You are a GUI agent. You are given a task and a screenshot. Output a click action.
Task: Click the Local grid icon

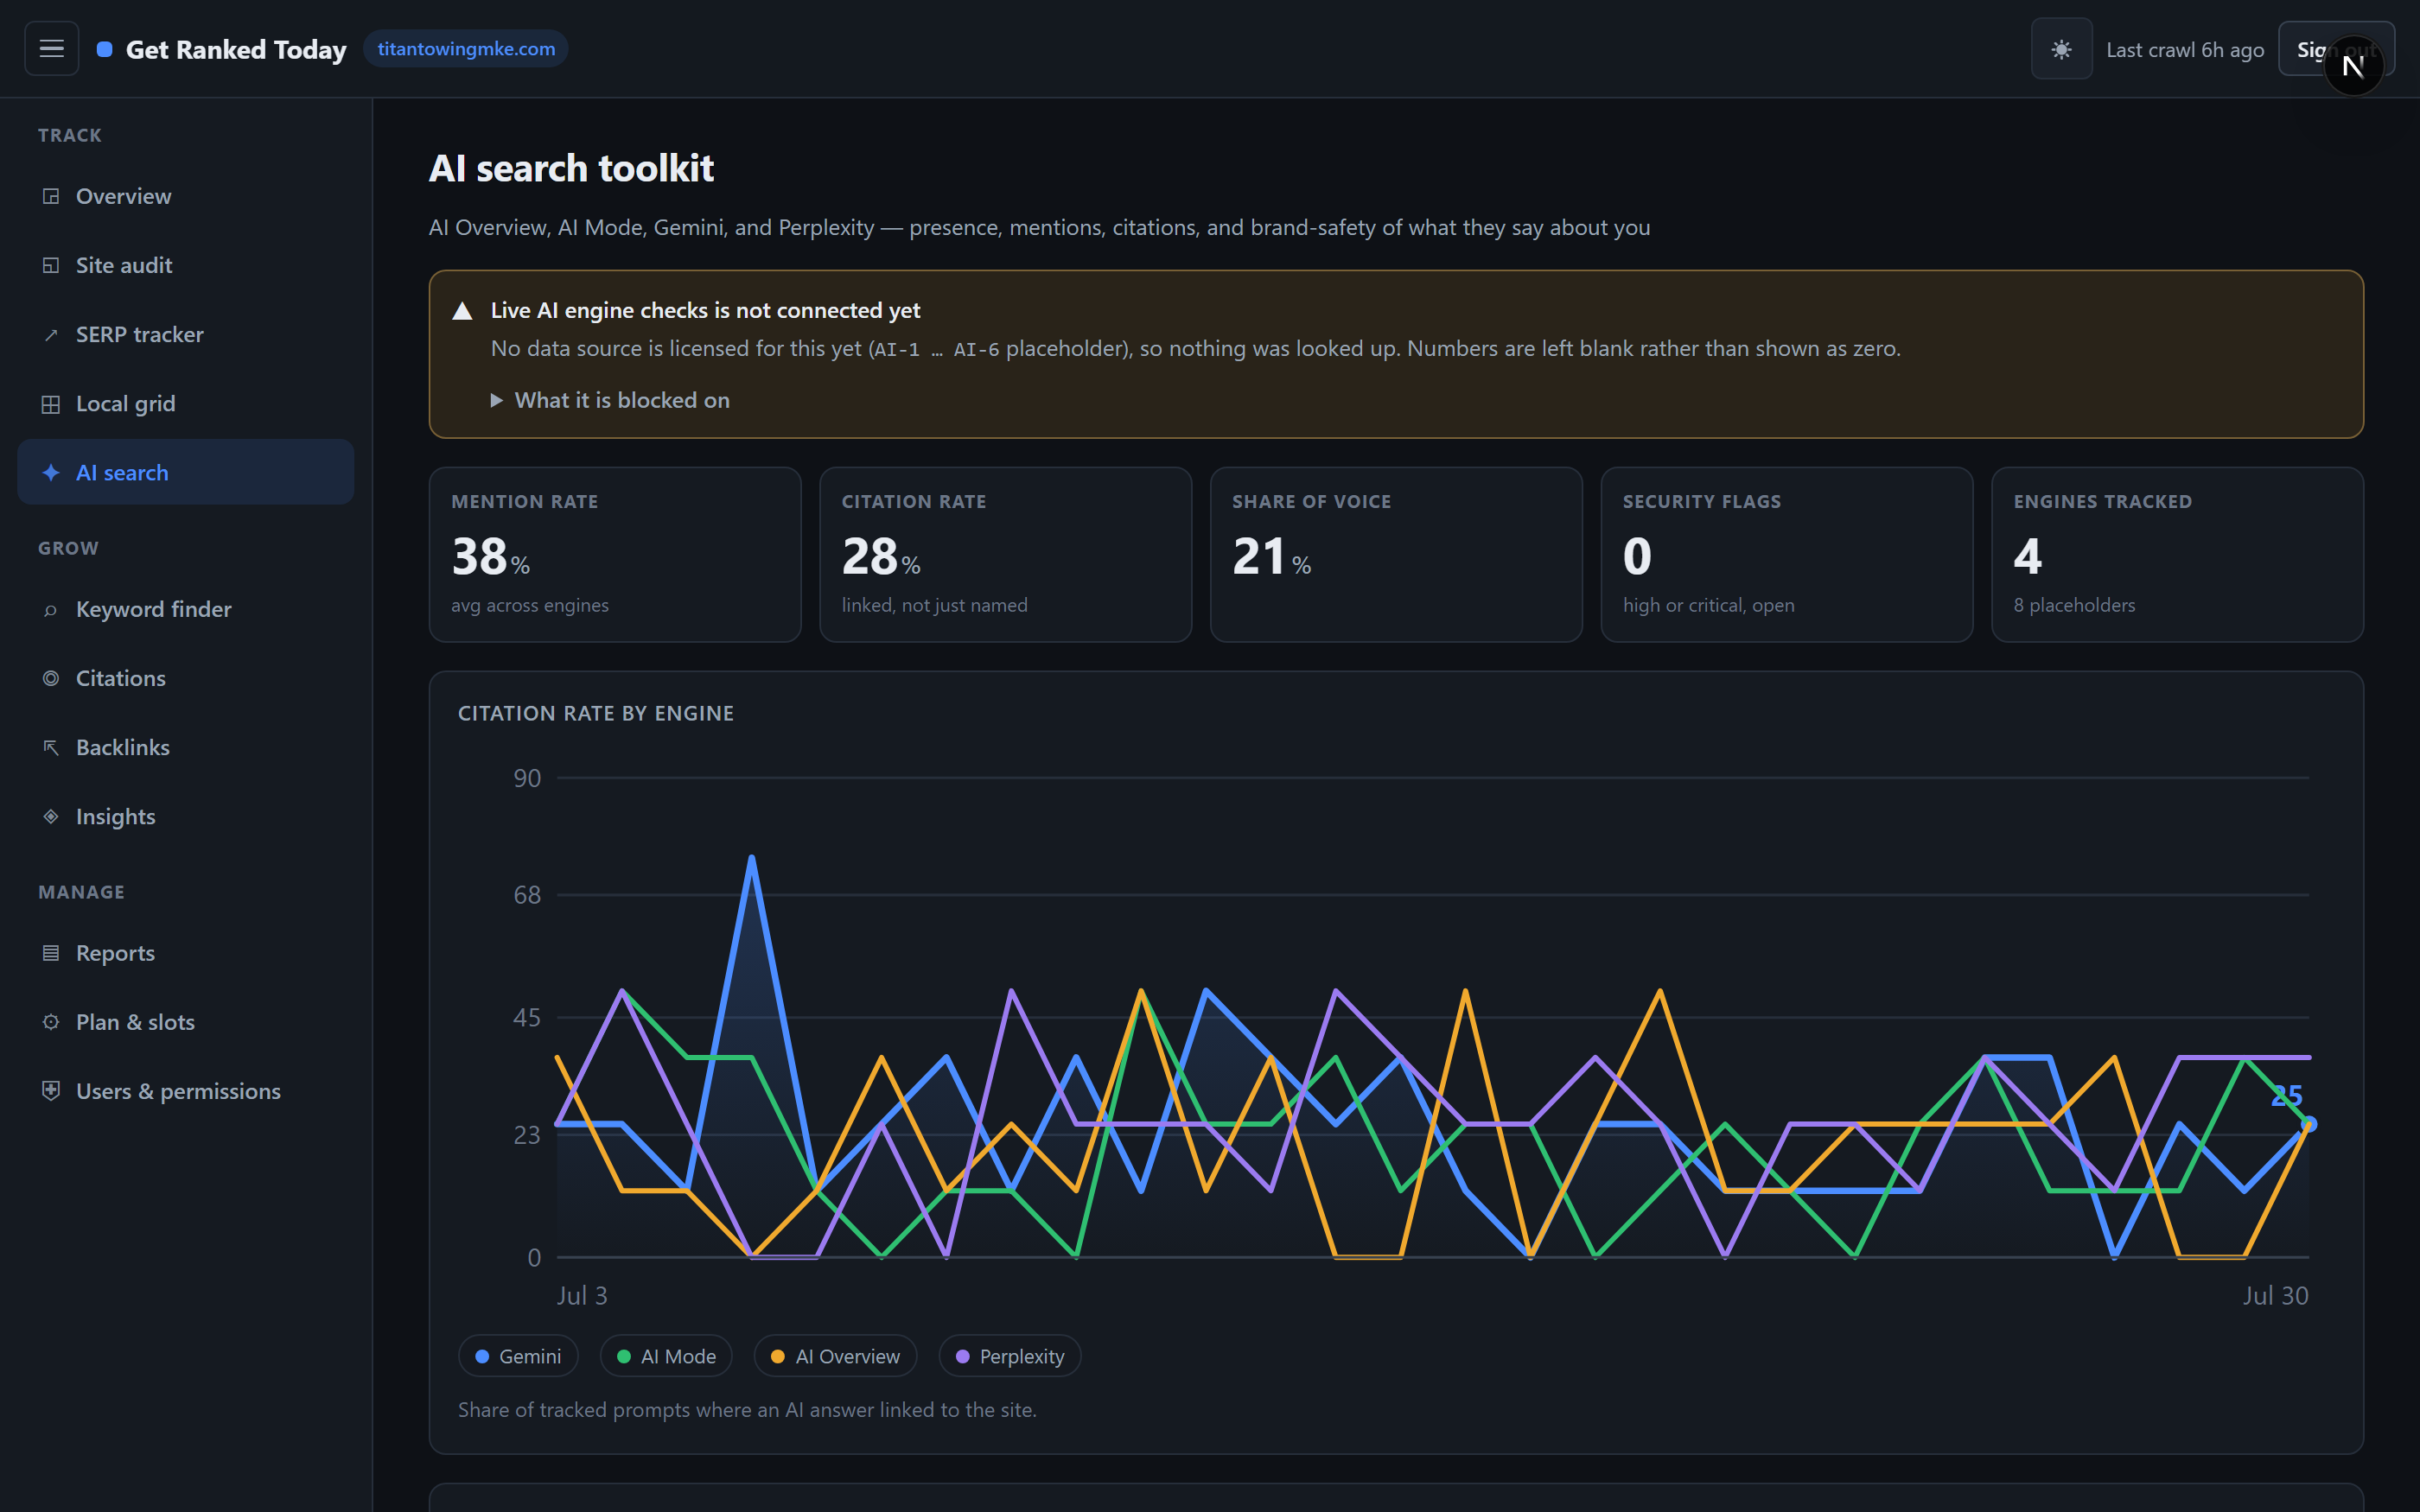tap(51, 404)
